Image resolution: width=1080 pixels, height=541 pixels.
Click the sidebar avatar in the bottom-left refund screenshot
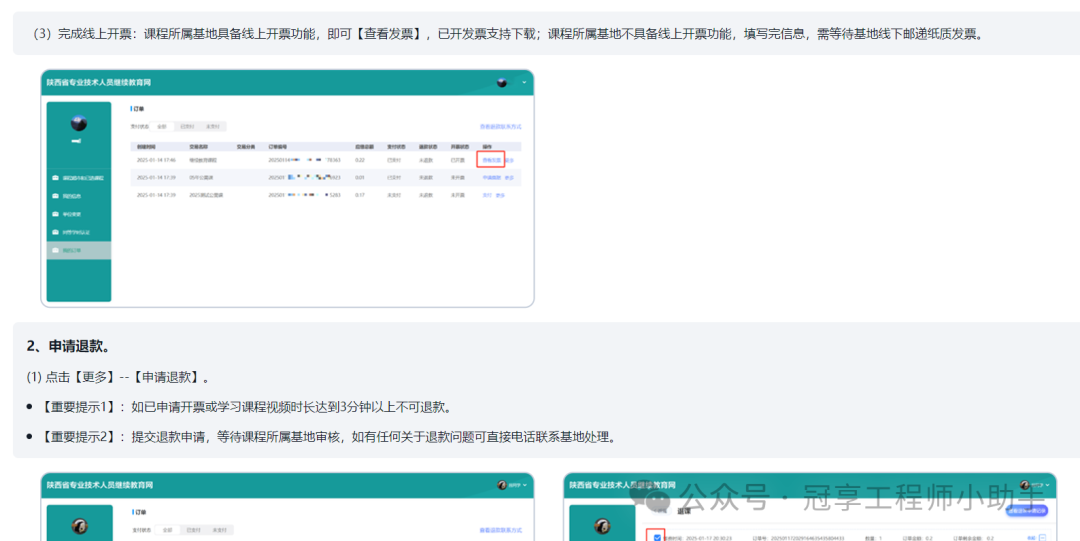pos(79,527)
